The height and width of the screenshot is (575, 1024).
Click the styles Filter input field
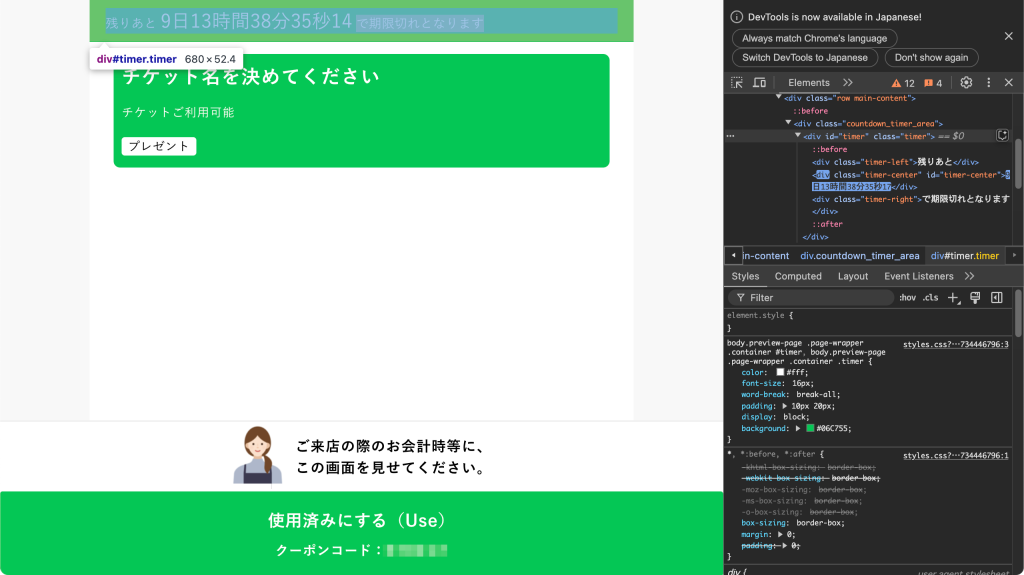tap(815, 298)
